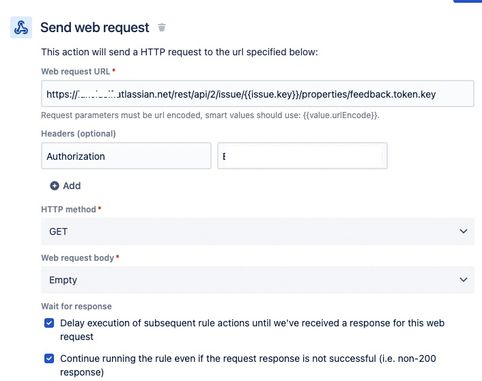
Task: Click the header value field next to Authorization
Action: pos(302,156)
